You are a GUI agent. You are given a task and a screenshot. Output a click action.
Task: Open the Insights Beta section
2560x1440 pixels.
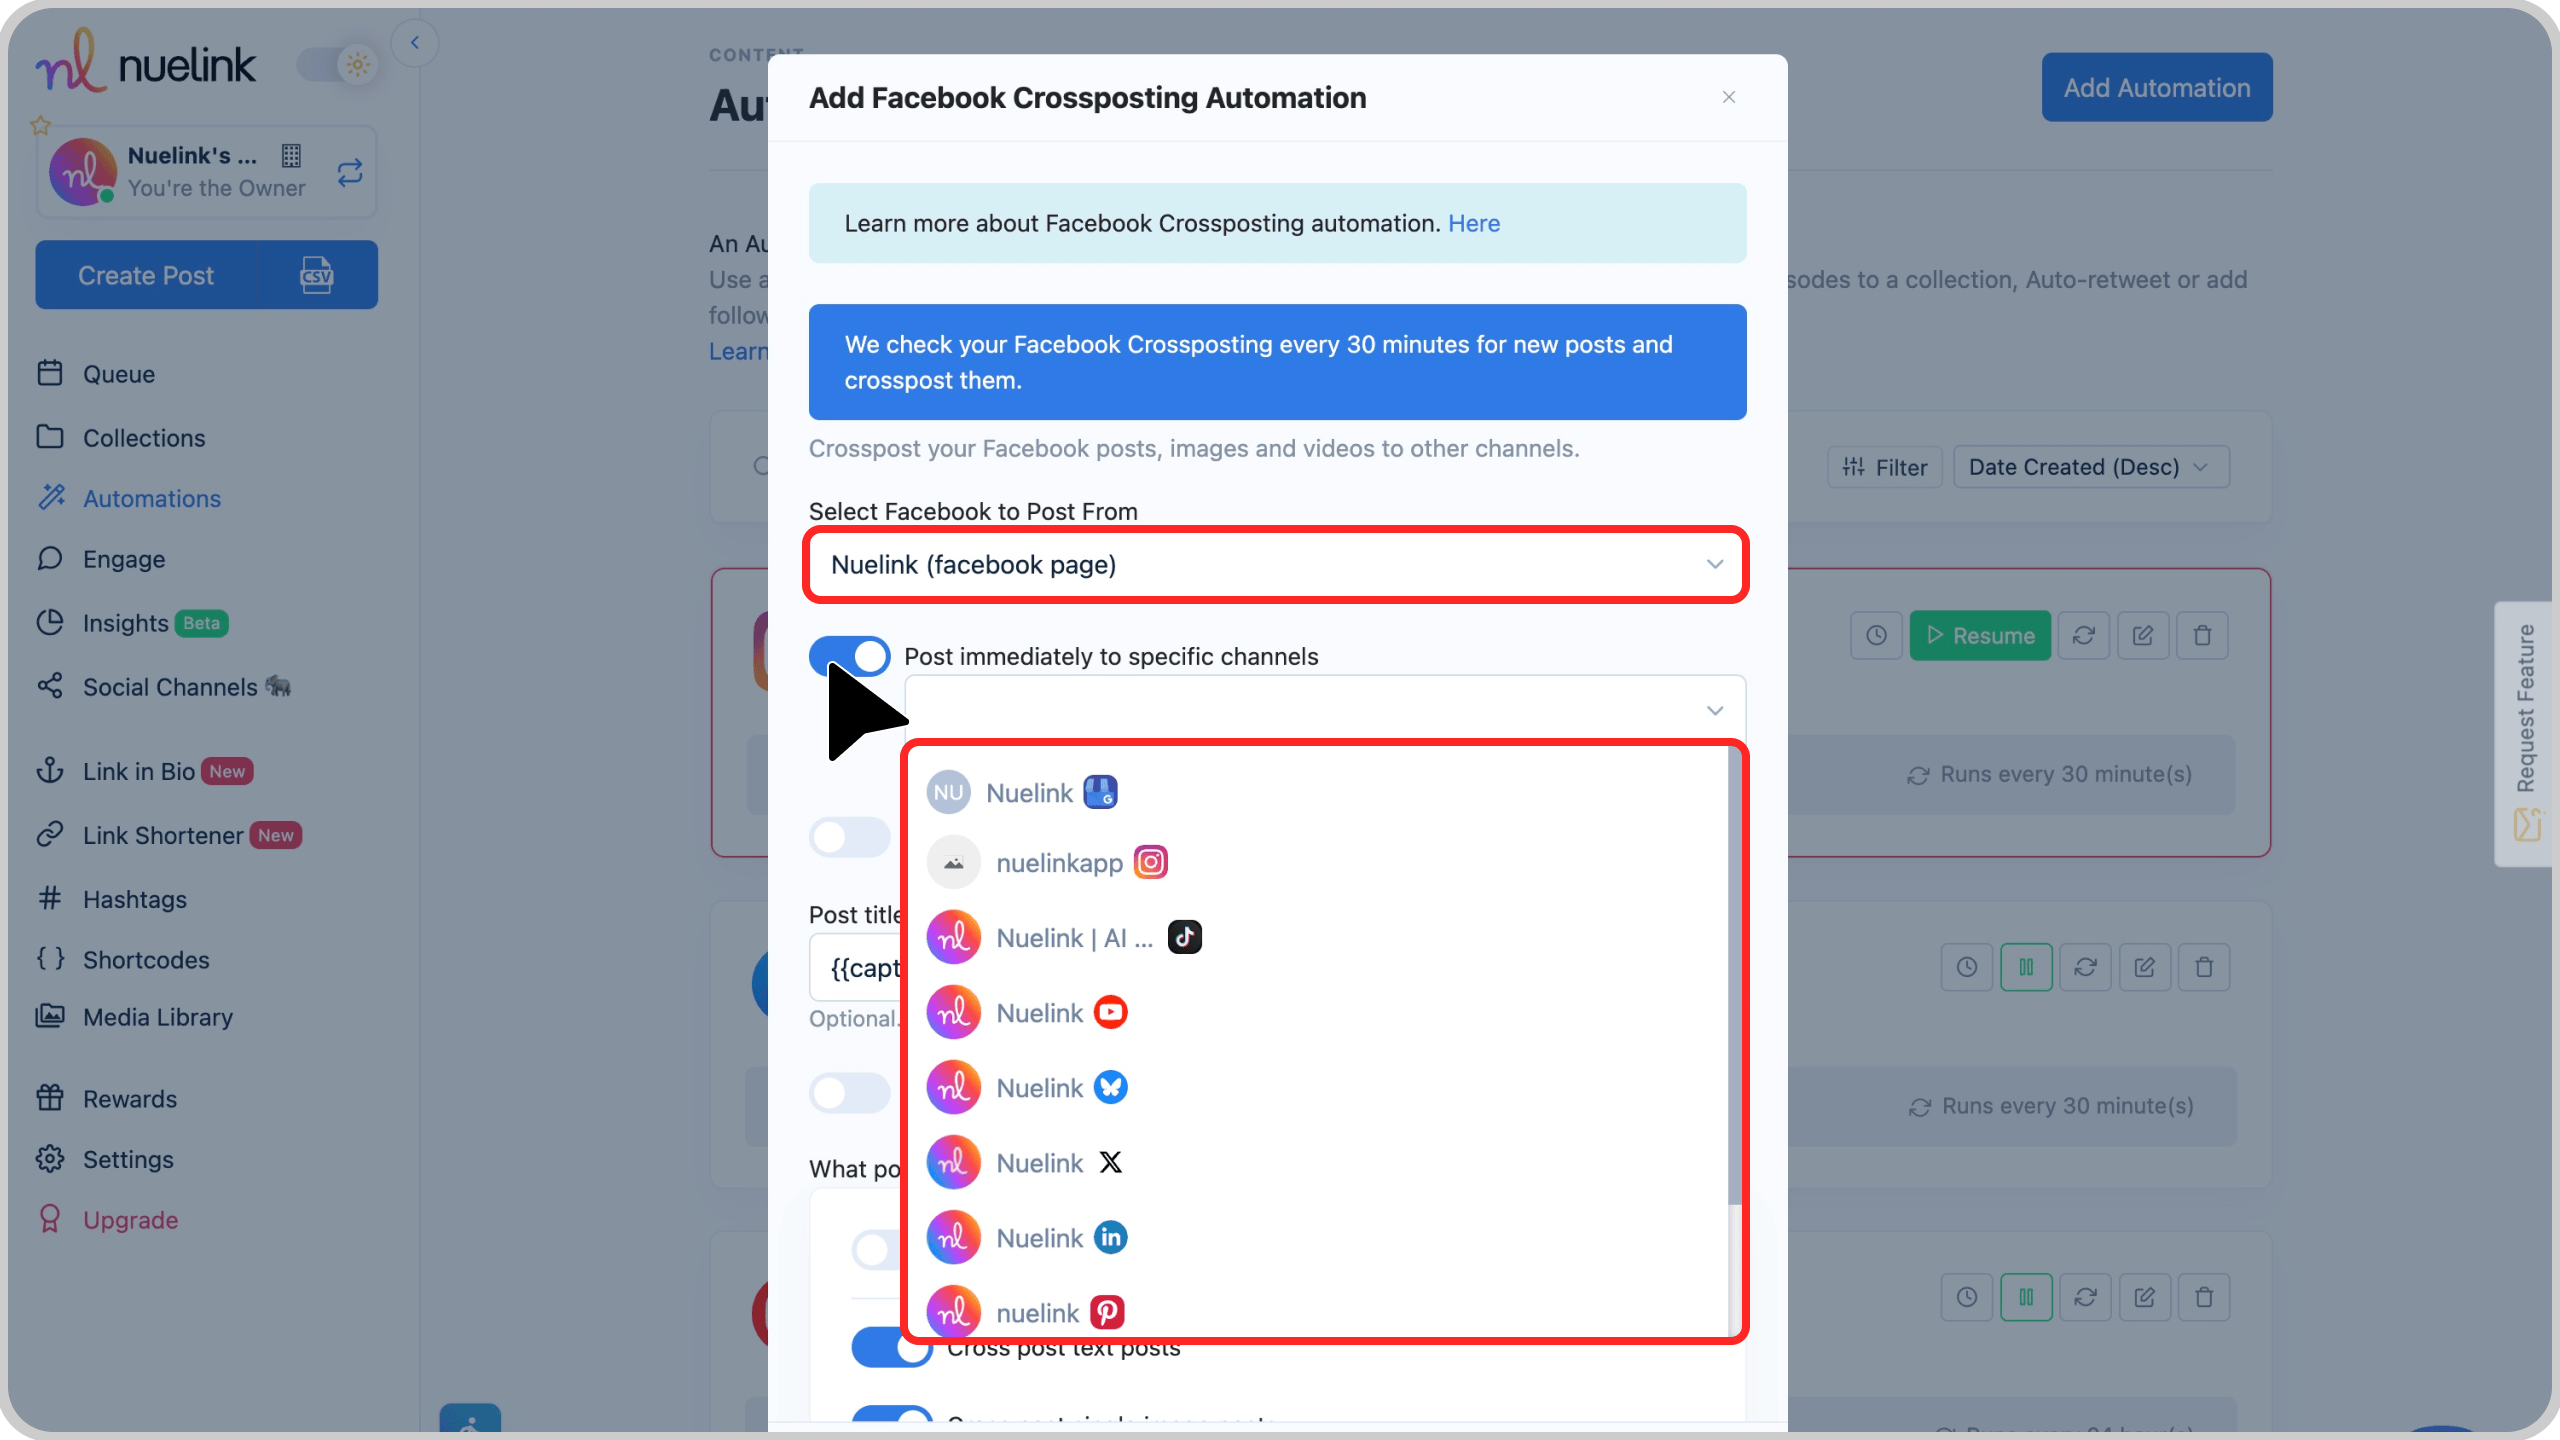pos(125,622)
